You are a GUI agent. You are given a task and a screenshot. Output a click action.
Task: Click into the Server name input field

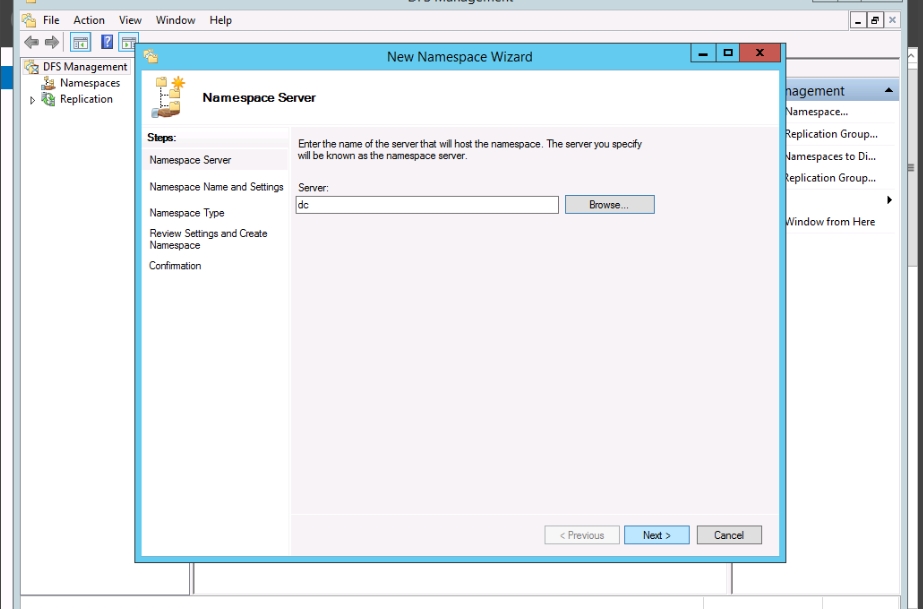coord(427,204)
